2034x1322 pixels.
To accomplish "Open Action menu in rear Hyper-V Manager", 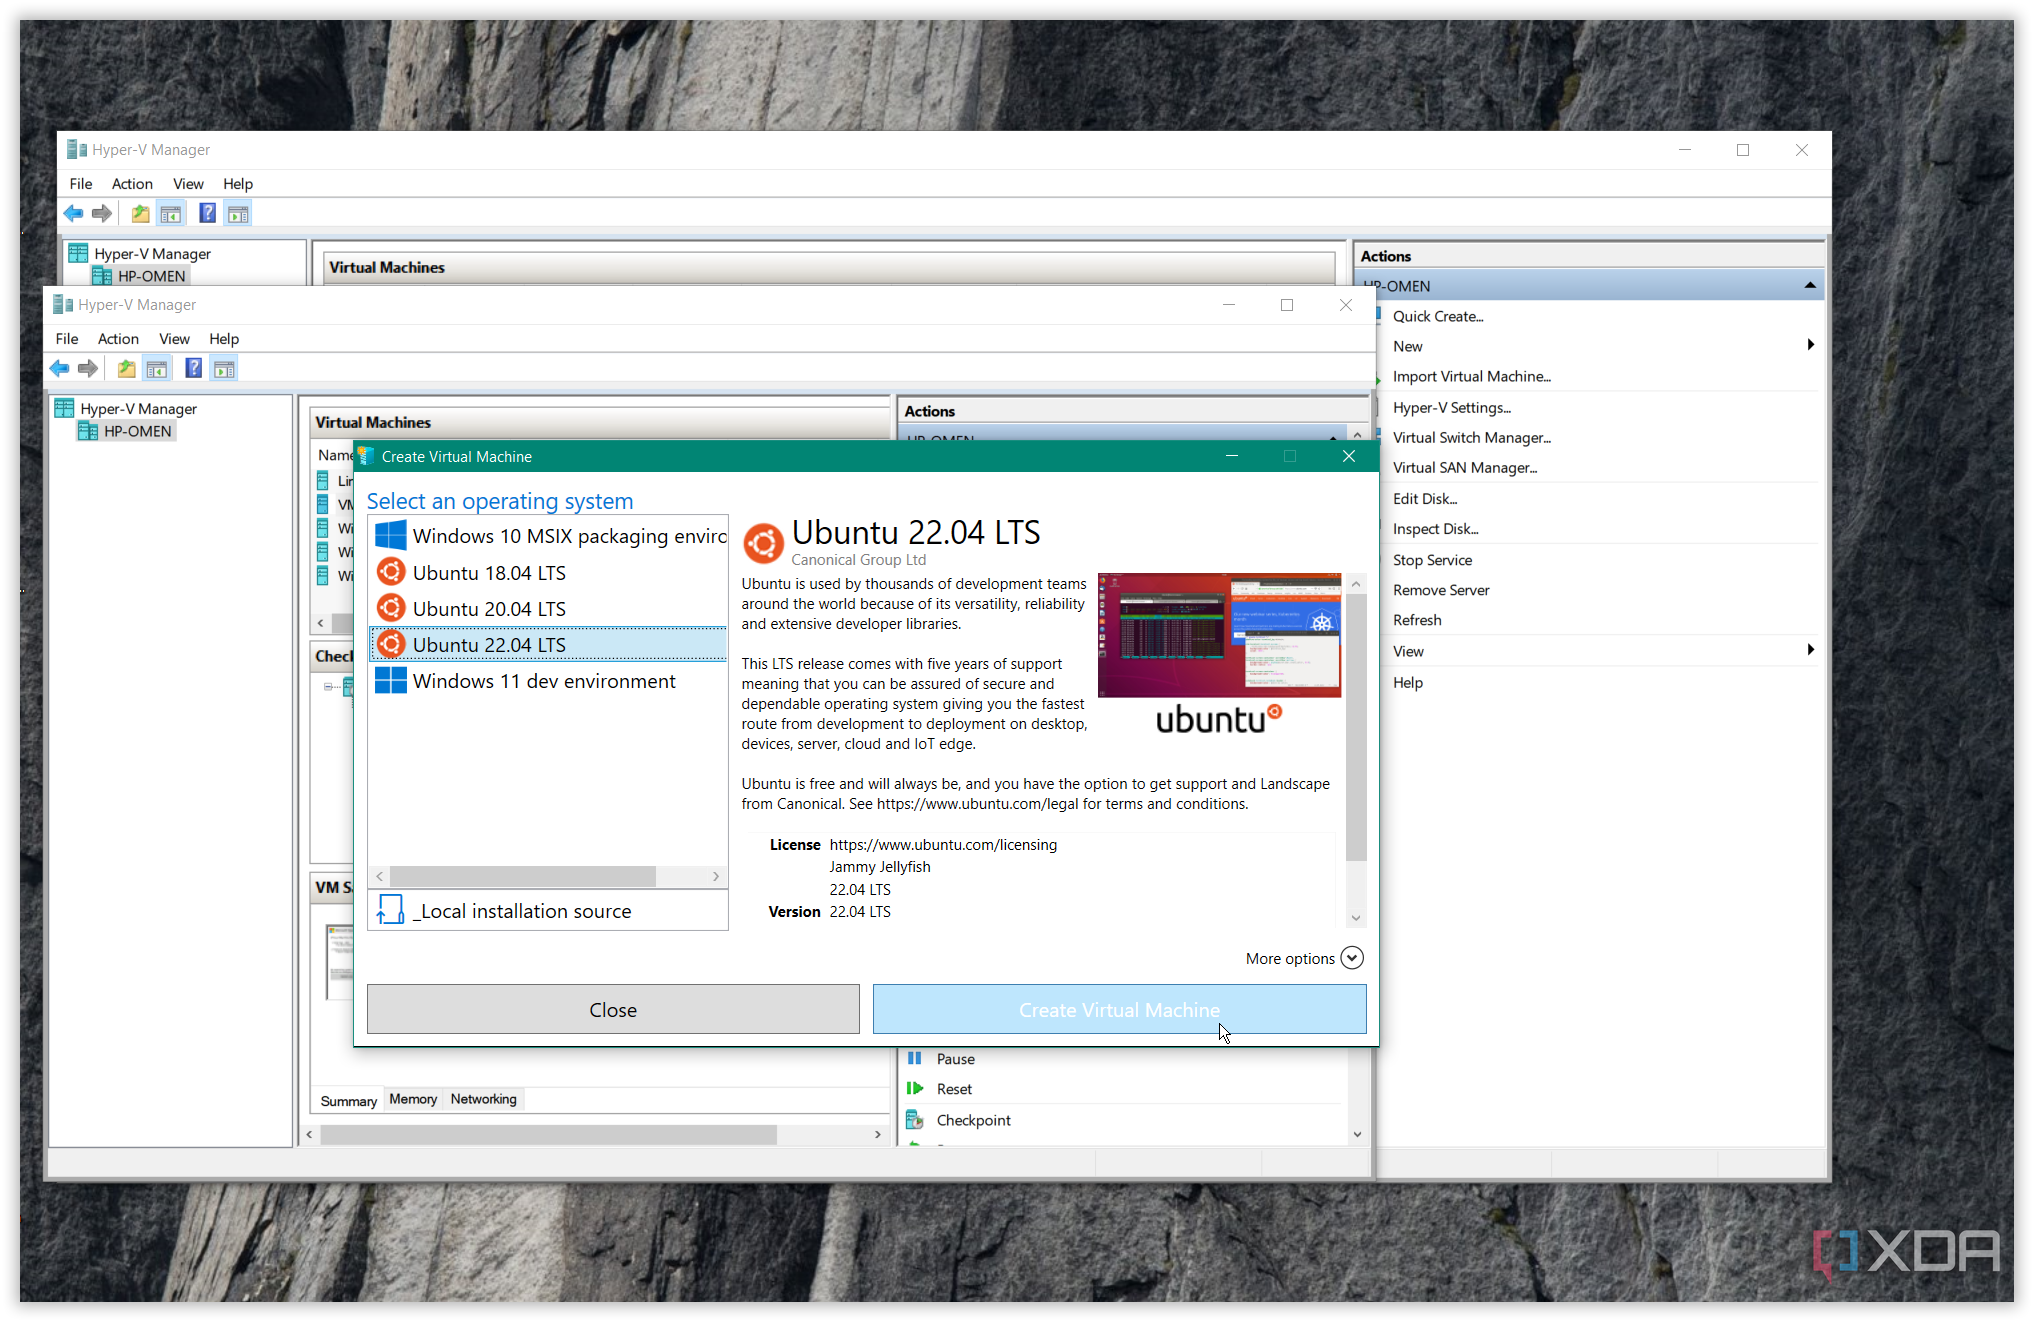I will click(132, 184).
